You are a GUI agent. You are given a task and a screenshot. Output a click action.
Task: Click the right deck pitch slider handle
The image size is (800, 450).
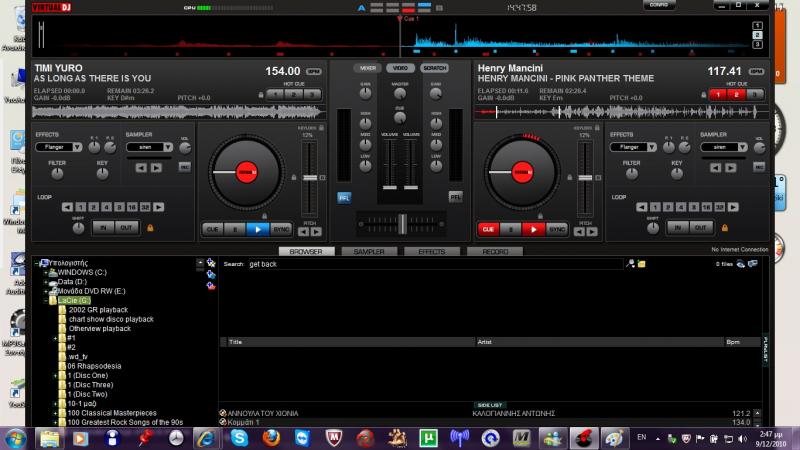click(585, 178)
